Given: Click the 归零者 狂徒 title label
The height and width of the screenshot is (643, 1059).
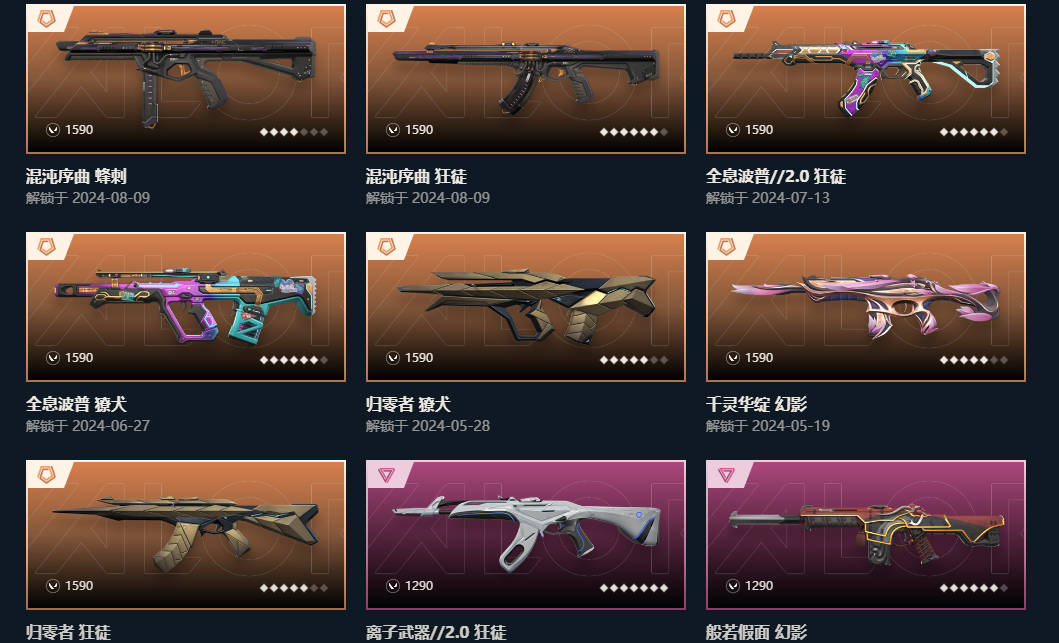Looking at the screenshot, I should coord(68,633).
